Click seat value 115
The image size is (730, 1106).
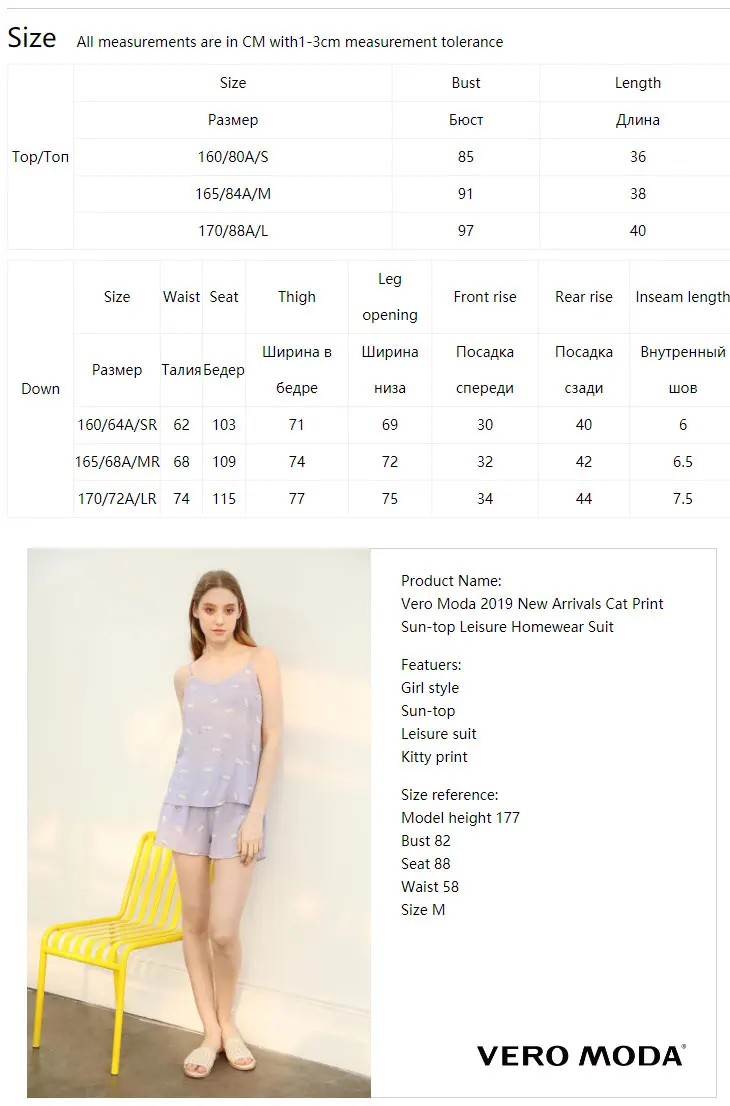[224, 499]
